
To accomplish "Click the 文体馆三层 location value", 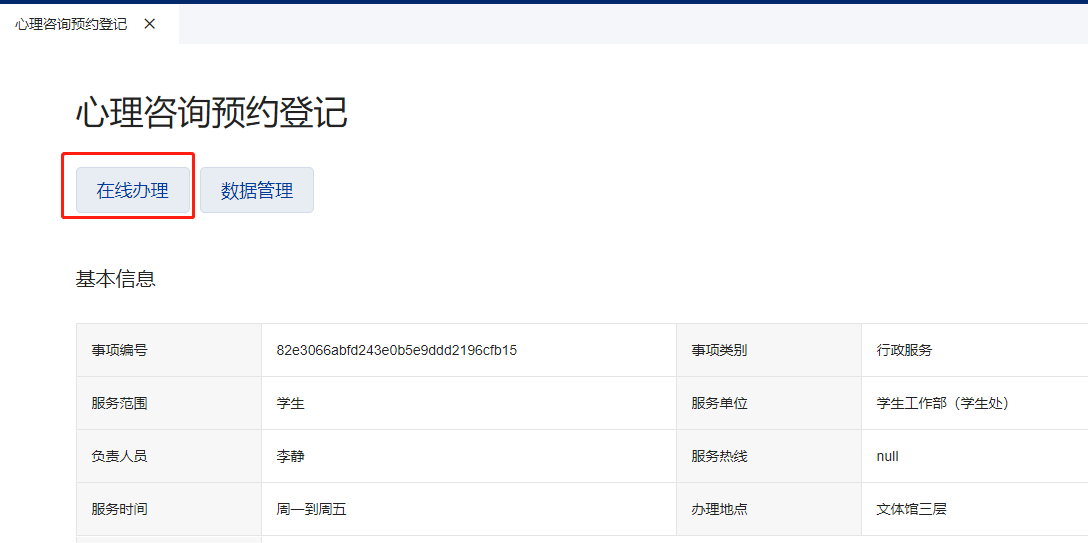I will [912, 509].
